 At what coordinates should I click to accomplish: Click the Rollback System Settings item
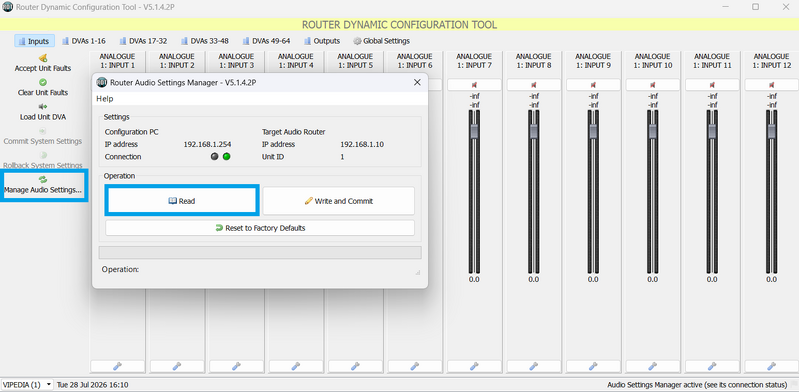pyautogui.click(x=43, y=160)
